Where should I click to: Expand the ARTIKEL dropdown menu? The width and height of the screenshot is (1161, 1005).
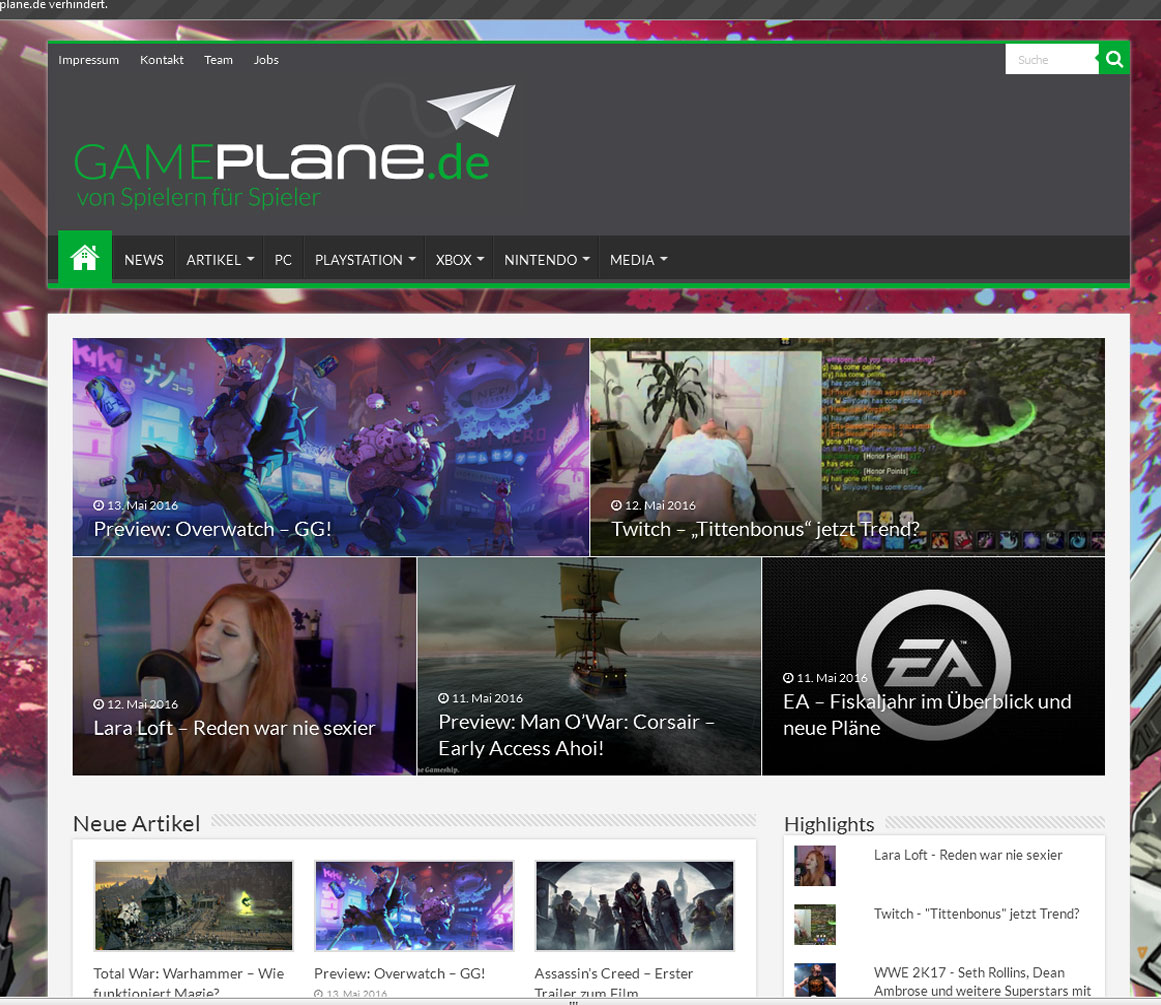click(220, 260)
